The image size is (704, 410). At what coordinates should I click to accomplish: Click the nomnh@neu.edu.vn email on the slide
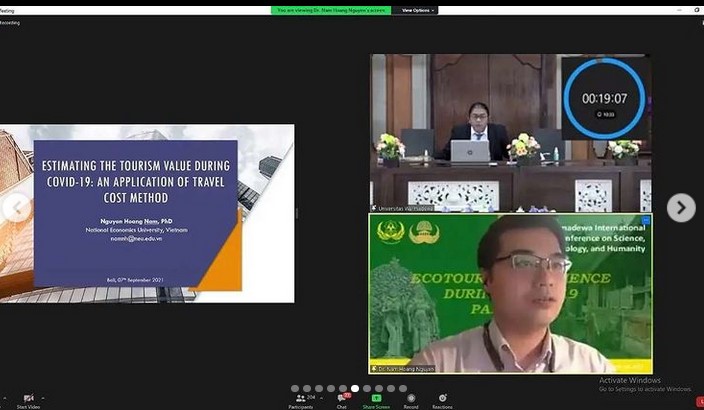click(x=136, y=239)
